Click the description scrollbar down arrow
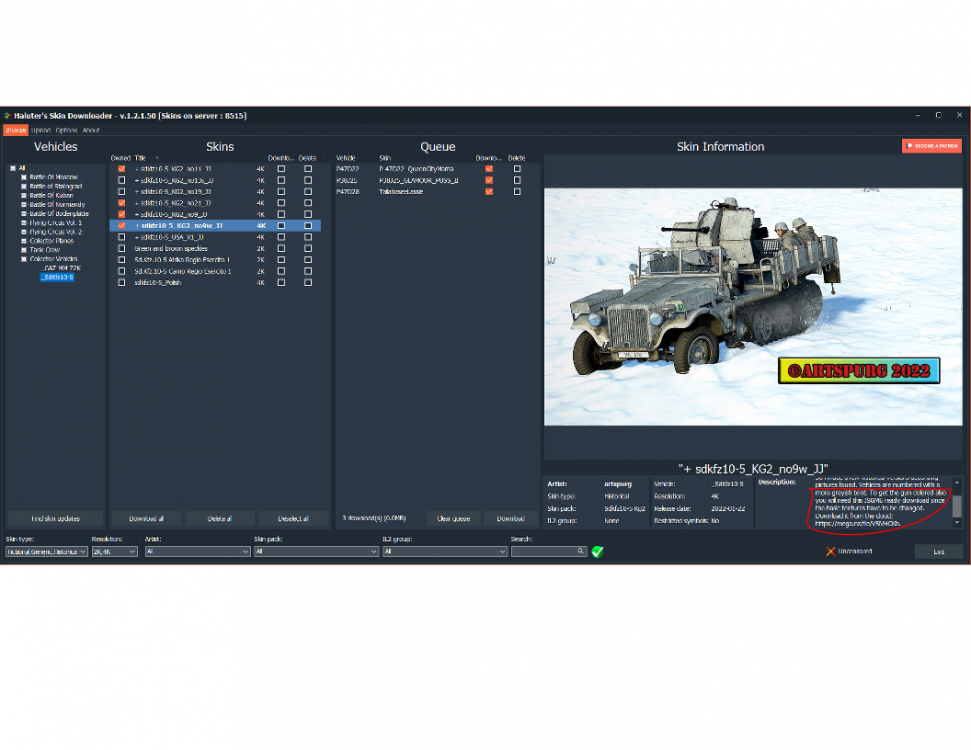The width and height of the screenshot is (971, 750). pos(957,522)
